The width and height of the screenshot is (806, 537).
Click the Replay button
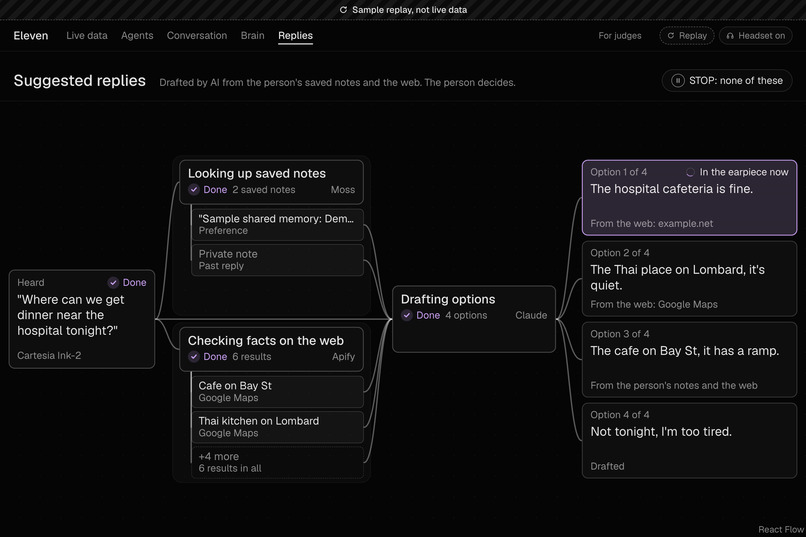click(687, 35)
